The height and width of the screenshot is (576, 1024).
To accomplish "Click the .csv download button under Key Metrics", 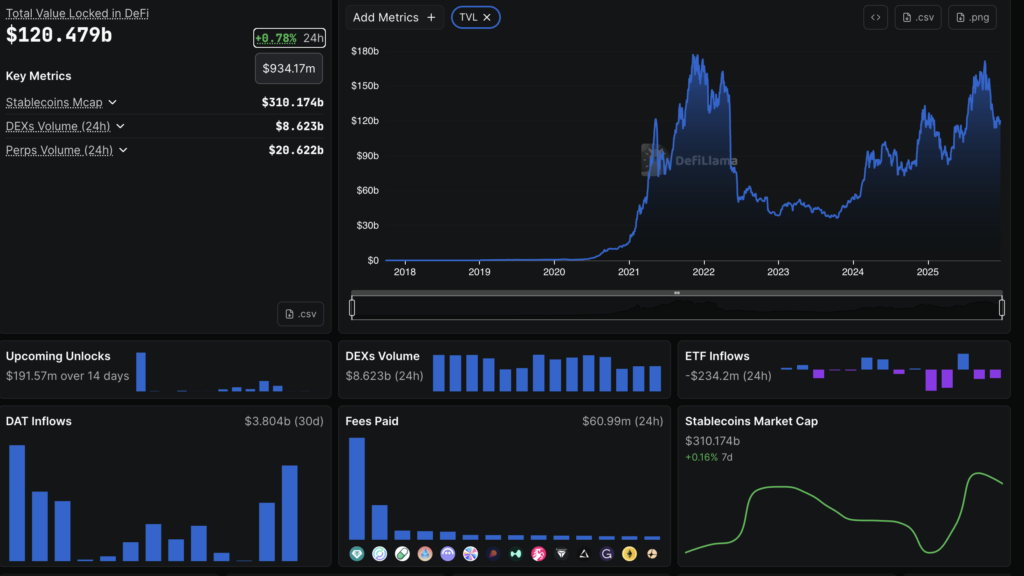I will (300, 314).
